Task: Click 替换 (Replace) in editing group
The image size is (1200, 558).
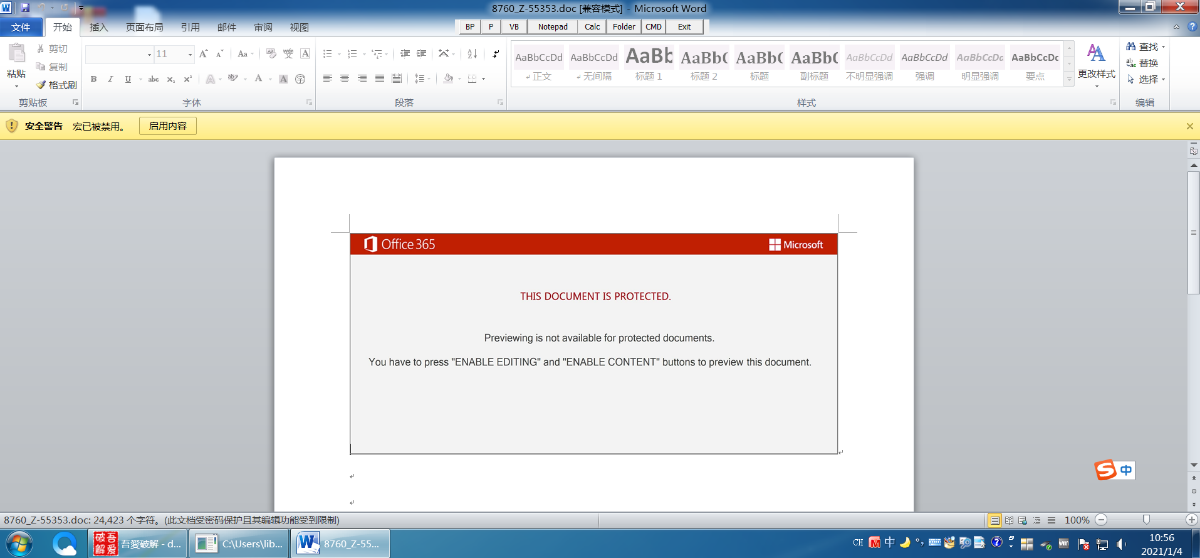Action: (1142, 63)
